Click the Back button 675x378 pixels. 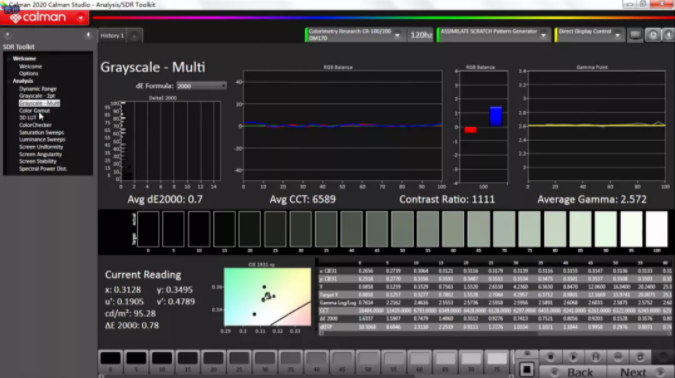click(x=573, y=372)
